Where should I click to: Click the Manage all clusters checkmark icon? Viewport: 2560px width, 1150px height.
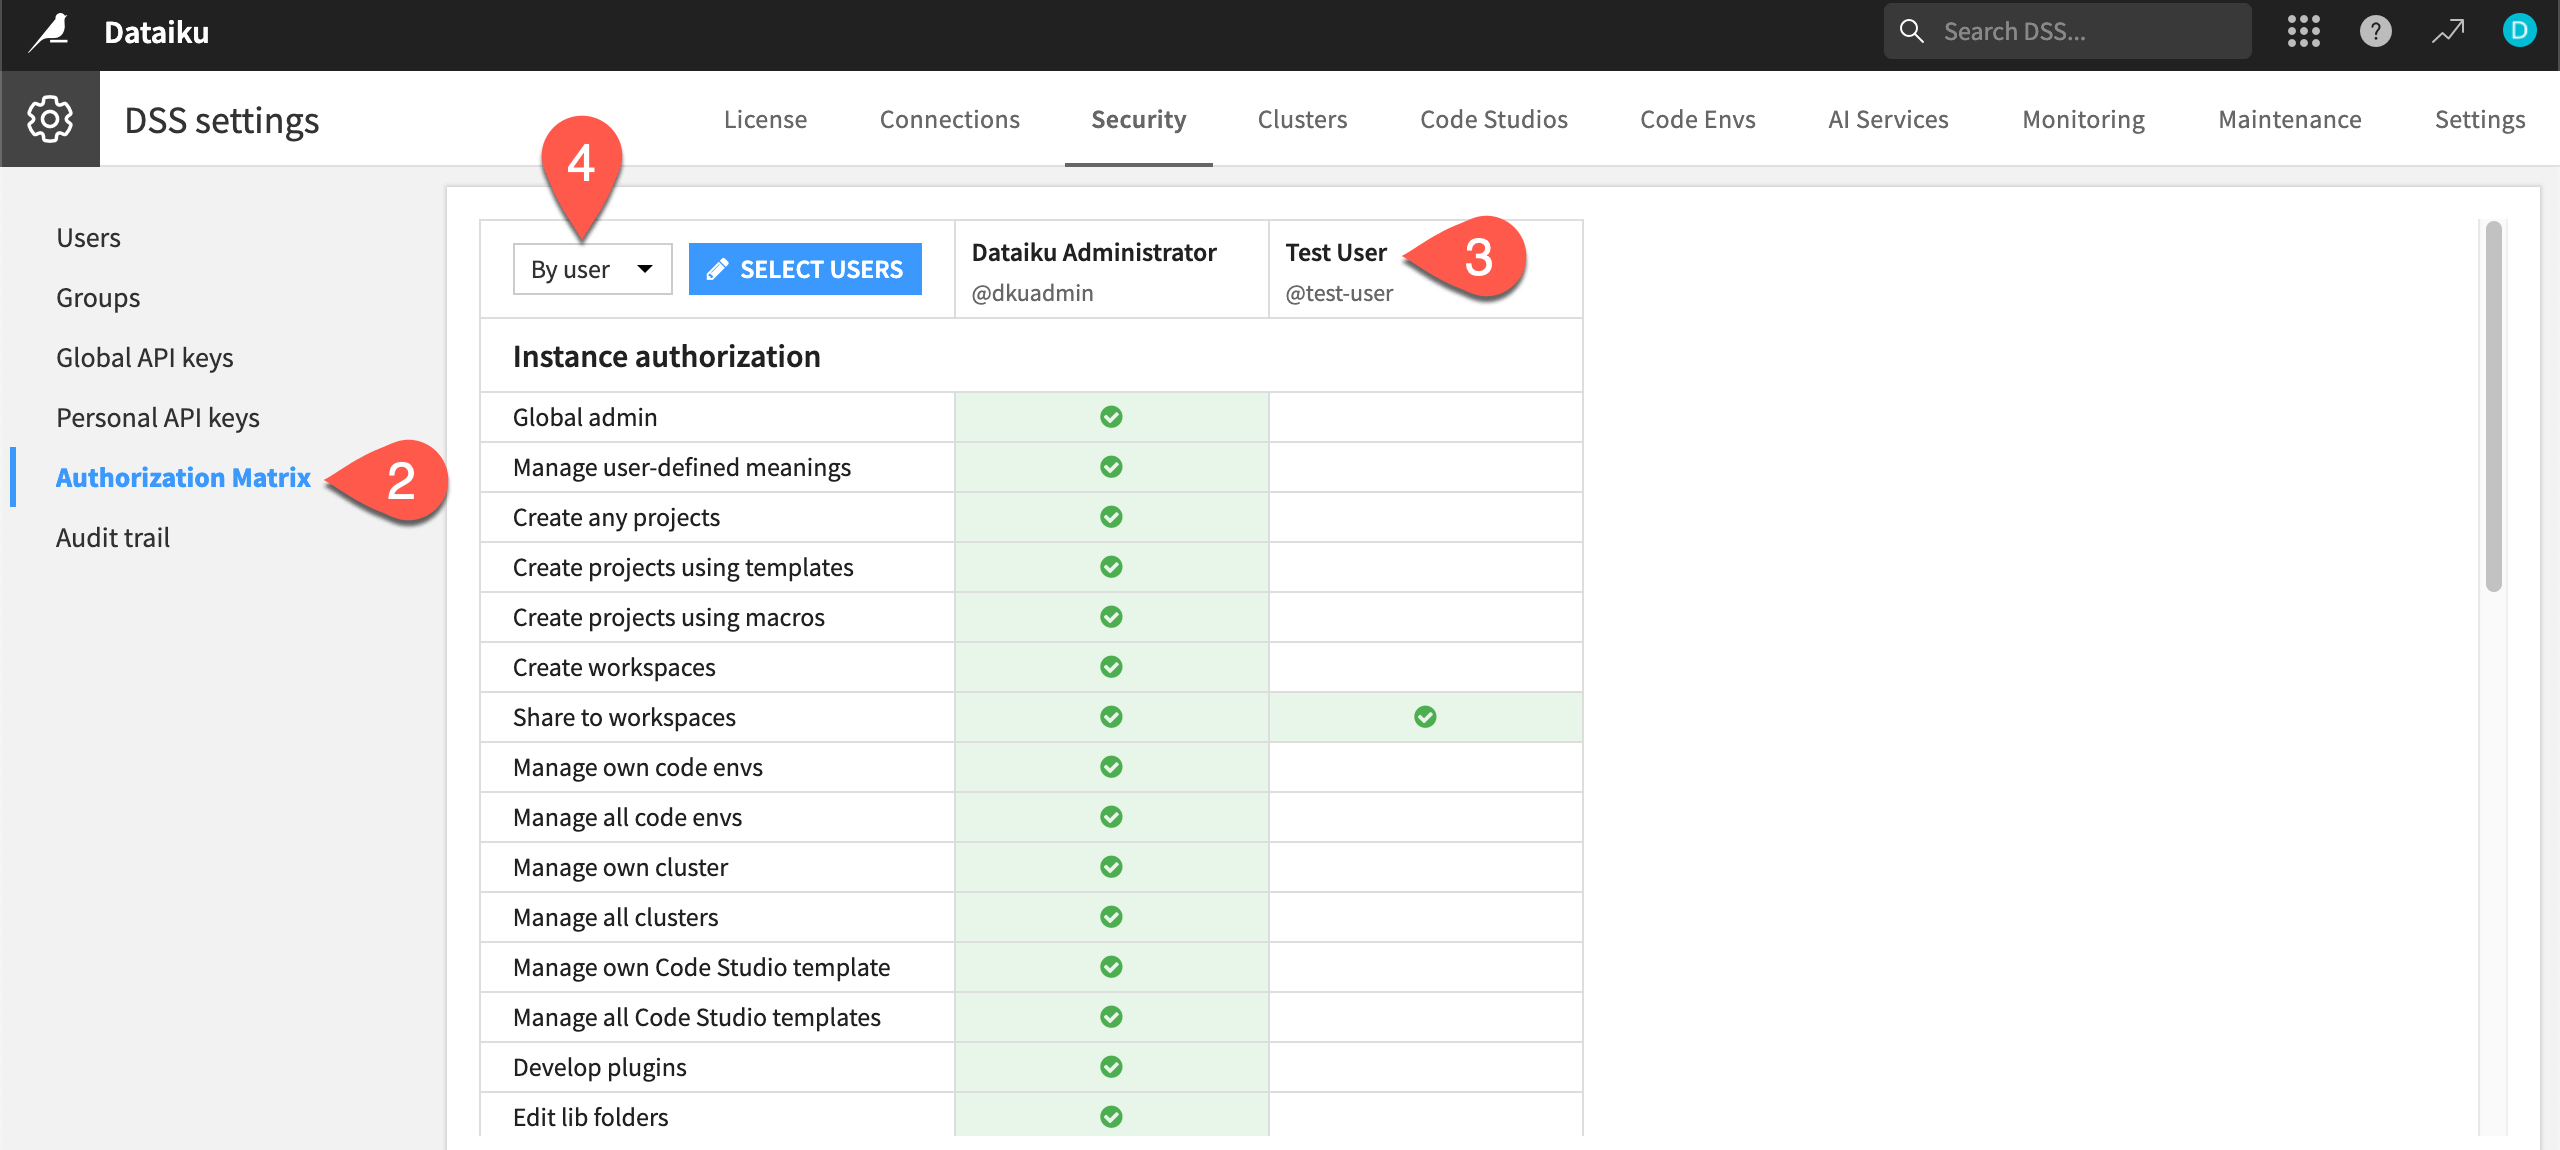[1111, 917]
